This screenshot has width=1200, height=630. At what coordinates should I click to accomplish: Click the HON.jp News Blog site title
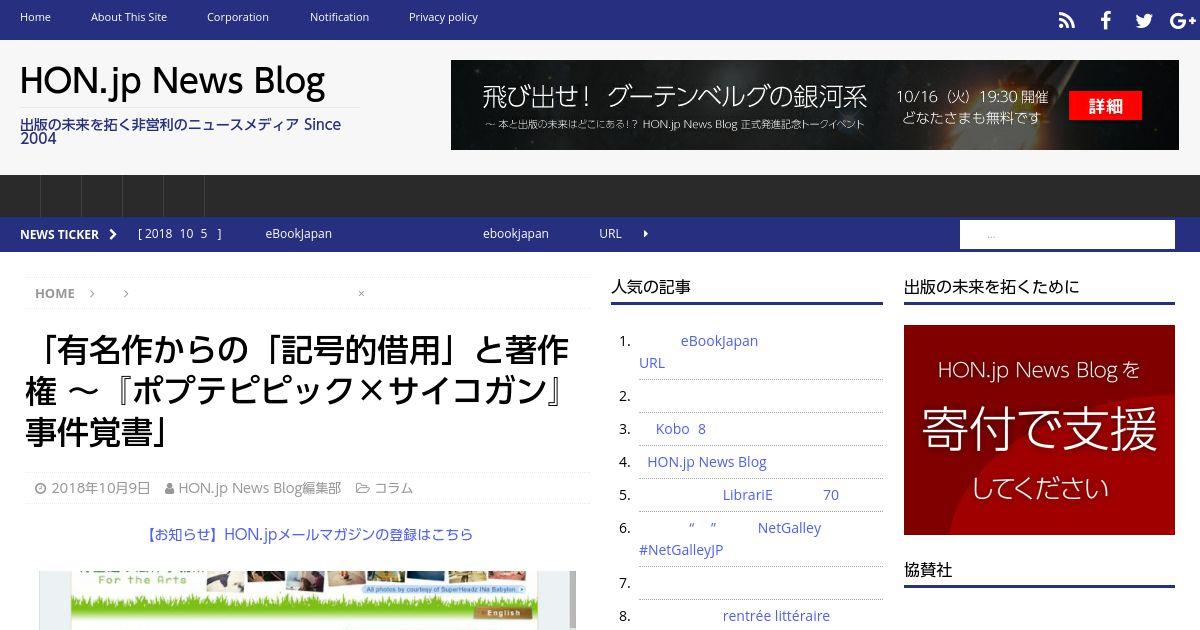point(172,81)
